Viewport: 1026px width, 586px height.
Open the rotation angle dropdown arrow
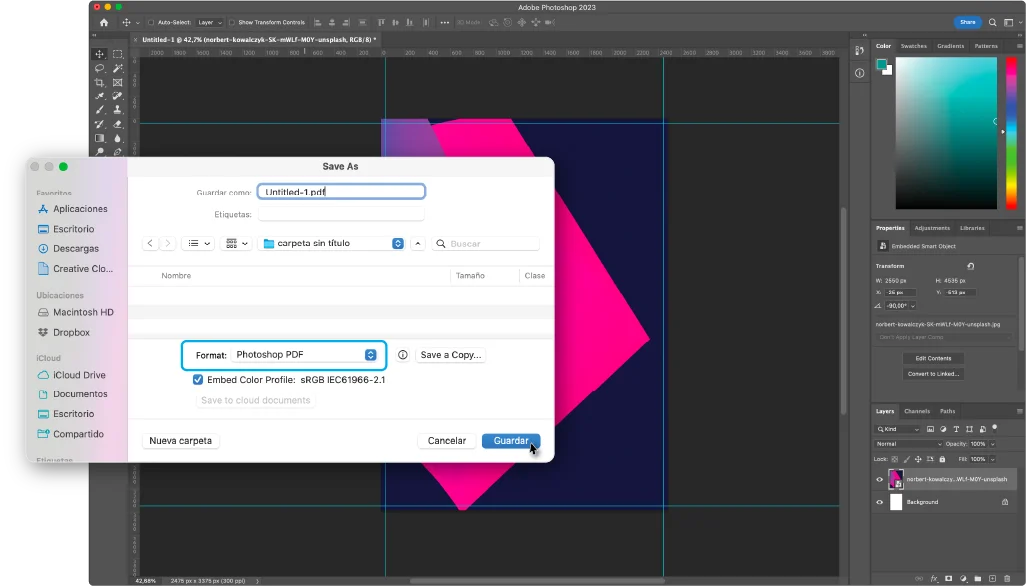[x=913, y=306]
